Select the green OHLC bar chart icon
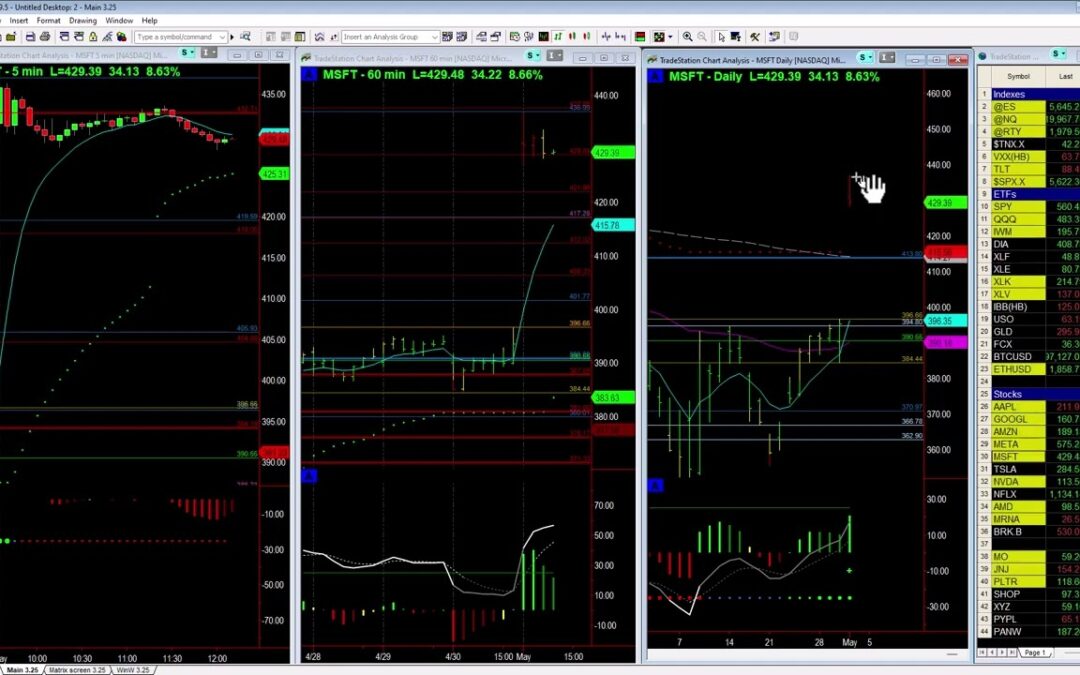1080x675 pixels. (559, 37)
